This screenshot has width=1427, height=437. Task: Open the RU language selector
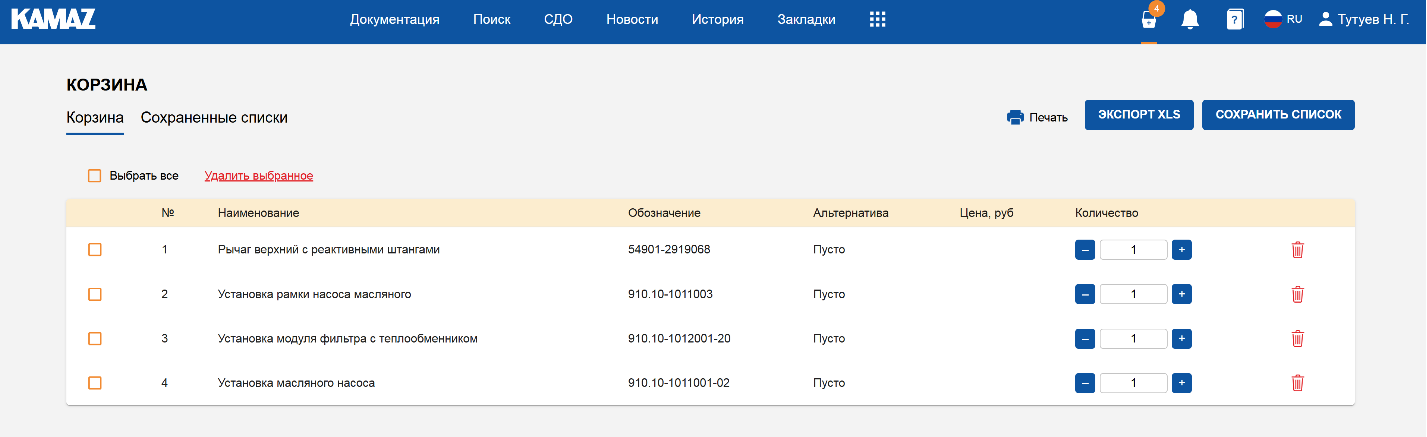coord(1283,19)
